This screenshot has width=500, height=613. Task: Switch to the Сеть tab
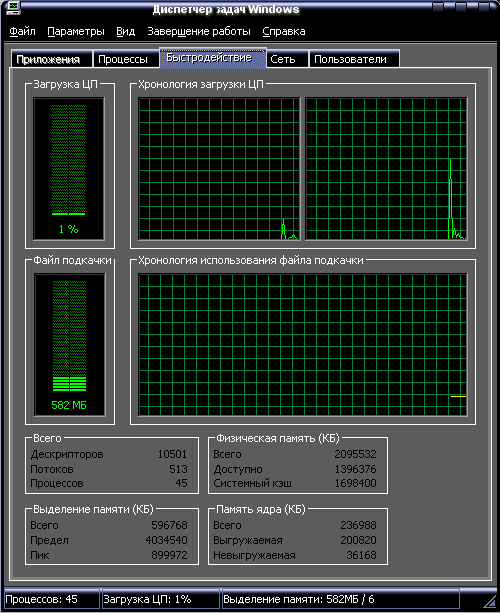tap(287, 59)
